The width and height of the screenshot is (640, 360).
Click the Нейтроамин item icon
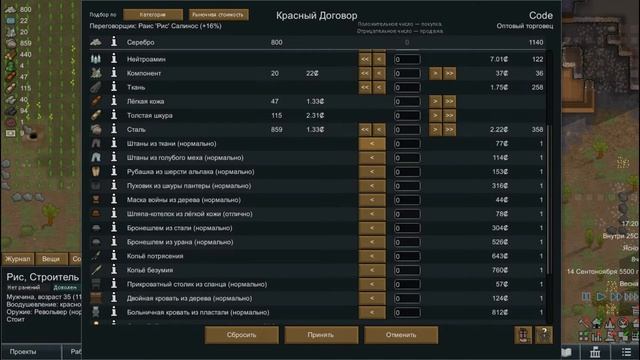point(96,59)
